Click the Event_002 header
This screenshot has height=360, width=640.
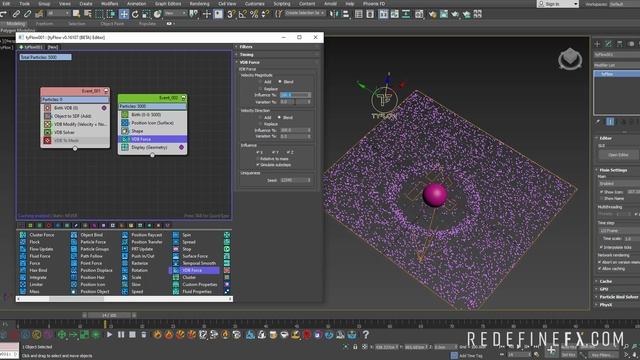coord(152,98)
